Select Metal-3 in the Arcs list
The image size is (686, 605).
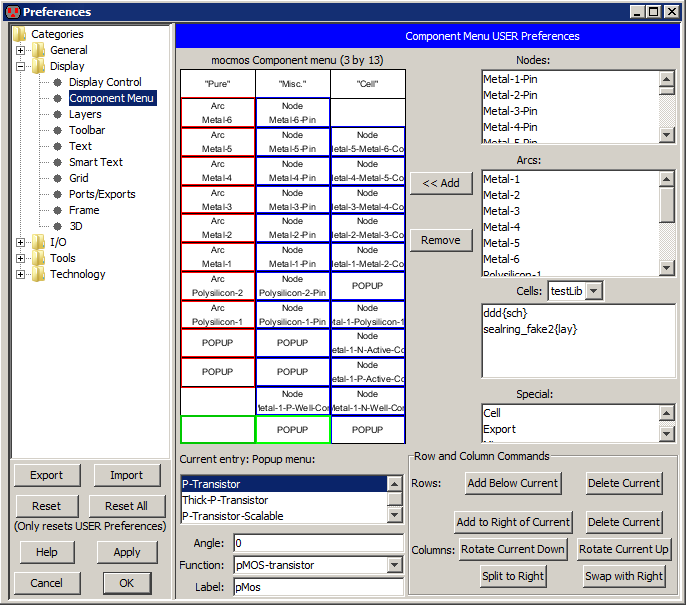(x=502, y=211)
